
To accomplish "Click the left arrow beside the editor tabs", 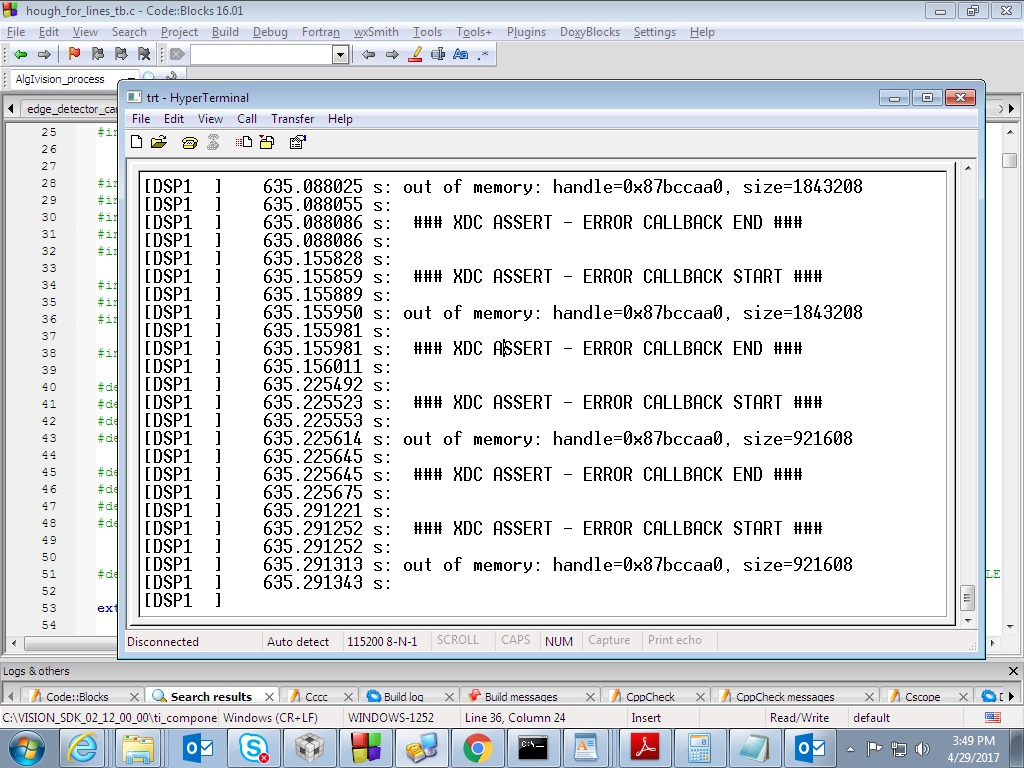I will pyautogui.click(x=10, y=108).
